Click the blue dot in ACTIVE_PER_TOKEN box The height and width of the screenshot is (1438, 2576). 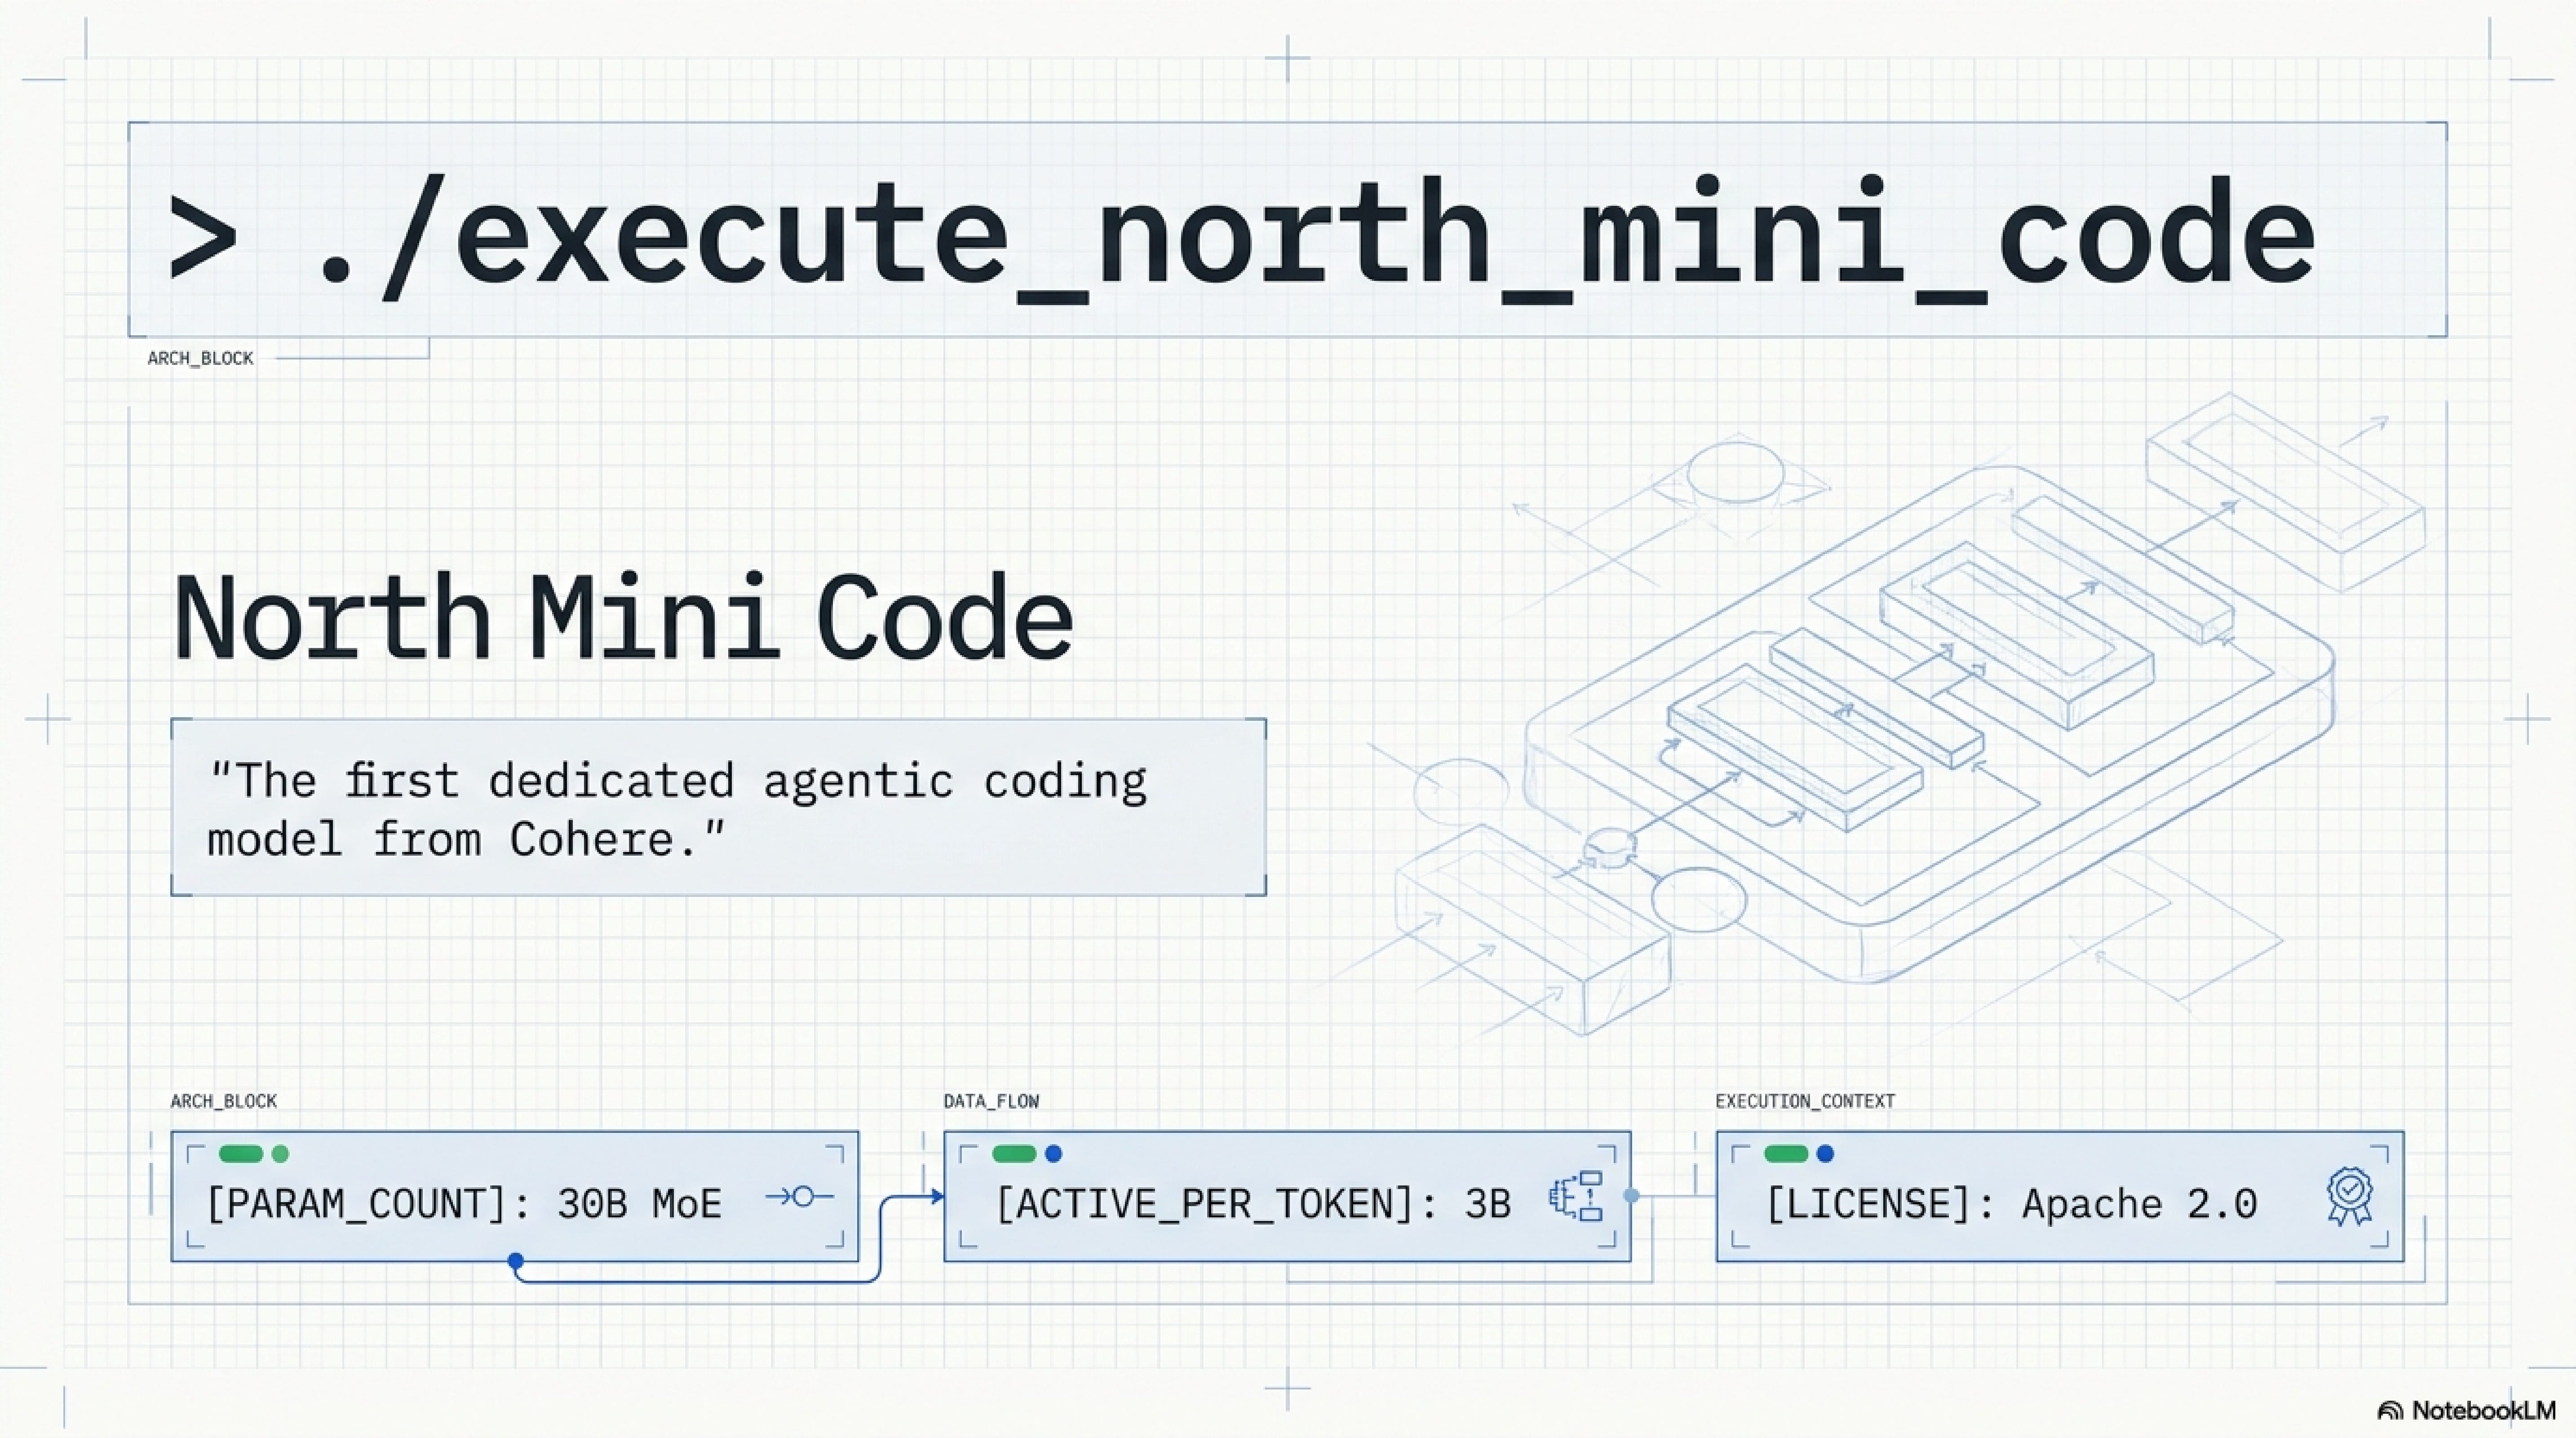[x=1053, y=1154]
